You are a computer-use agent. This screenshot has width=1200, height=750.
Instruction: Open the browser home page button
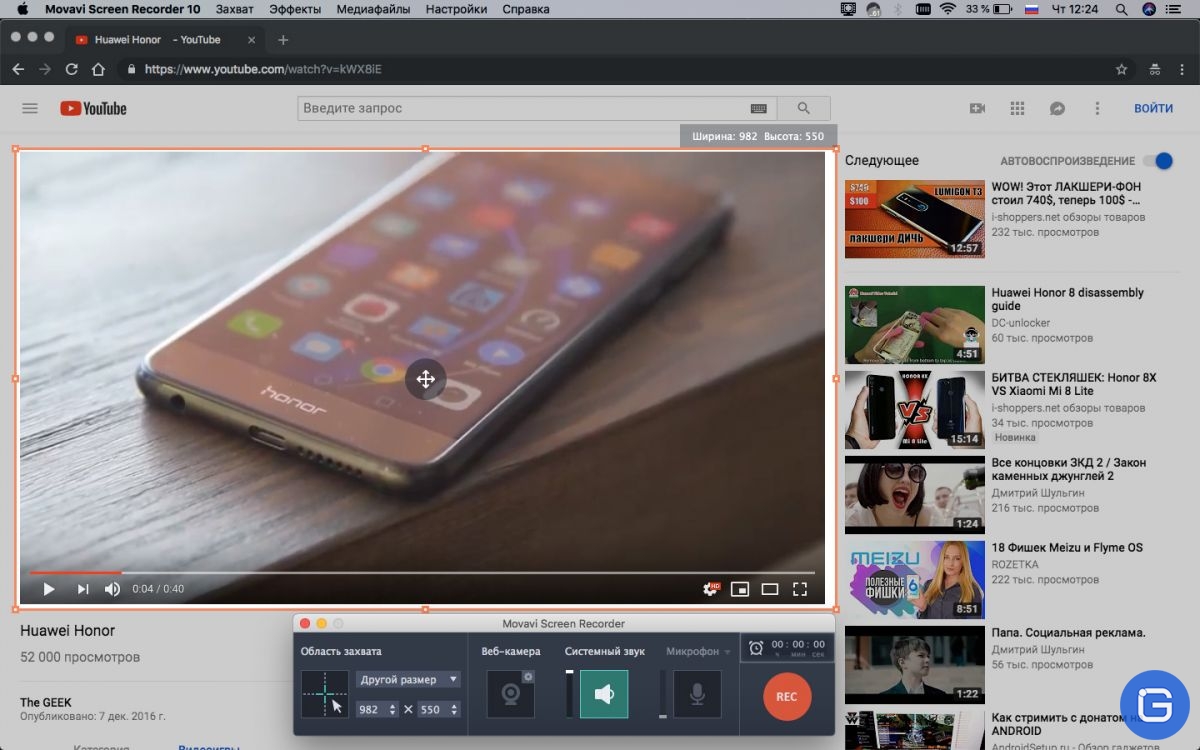[98, 70]
